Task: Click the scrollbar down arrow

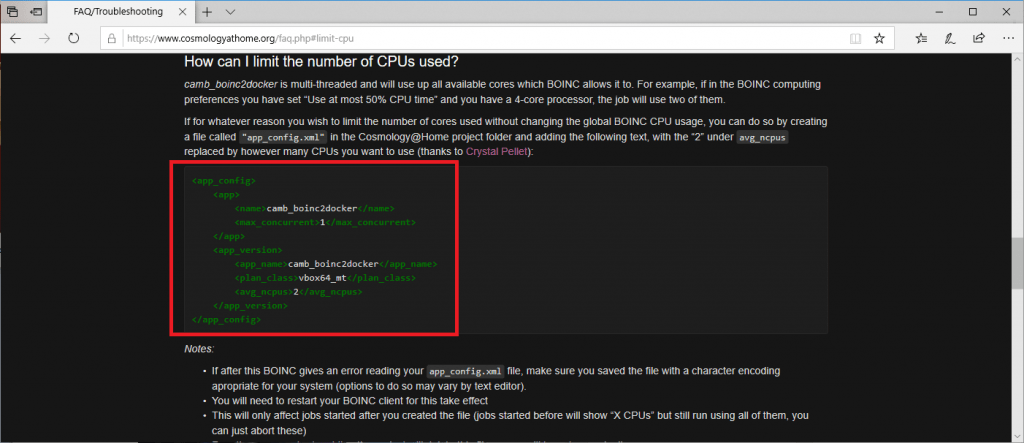Action: pos(1016,436)
